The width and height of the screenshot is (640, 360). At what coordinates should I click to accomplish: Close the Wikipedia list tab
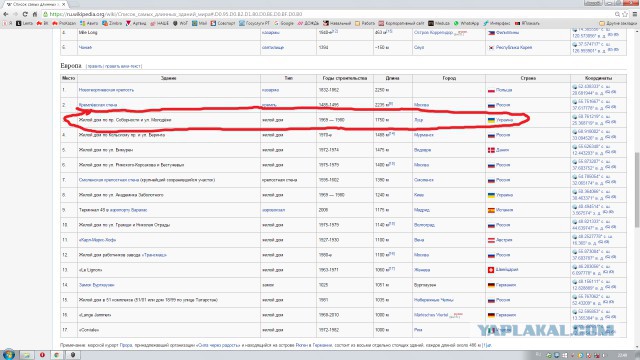click(x=63, y=4)
